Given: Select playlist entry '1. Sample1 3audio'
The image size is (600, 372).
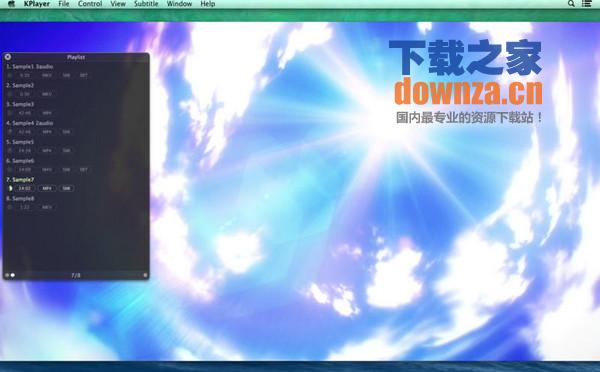Looking at the screenshot, I should pos(29,67).
